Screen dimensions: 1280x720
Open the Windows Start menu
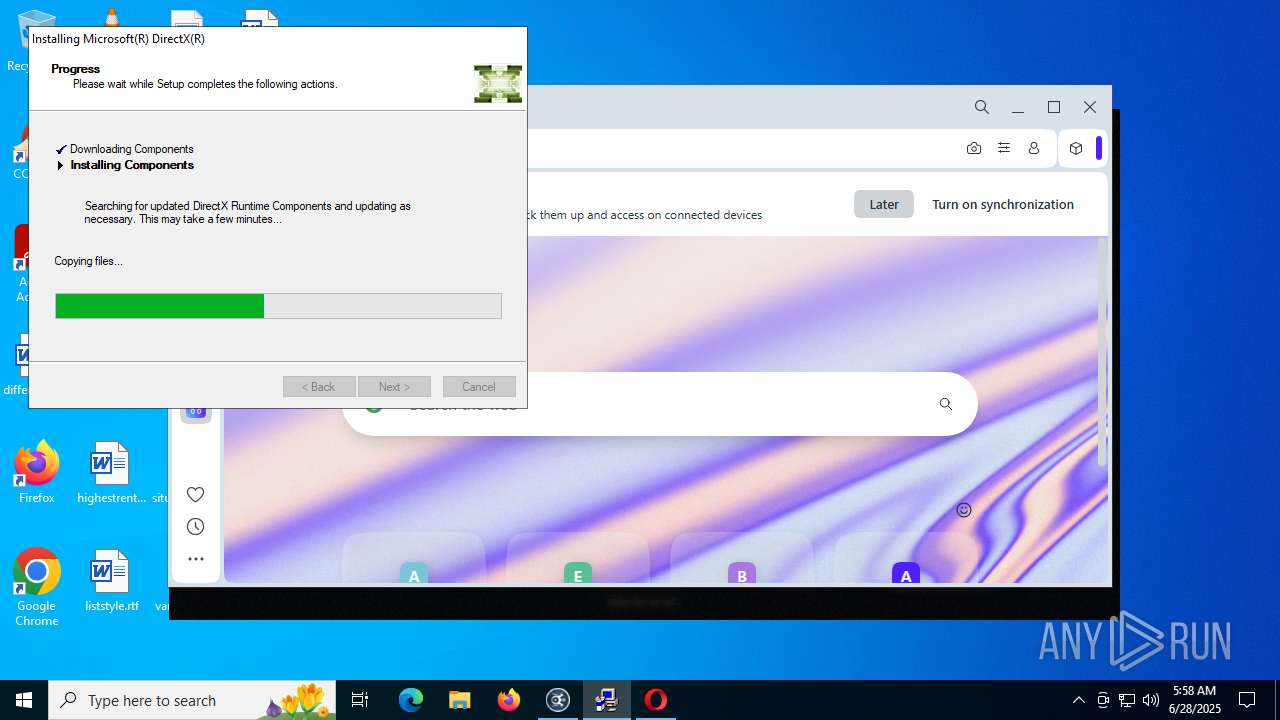coord(24,700)
